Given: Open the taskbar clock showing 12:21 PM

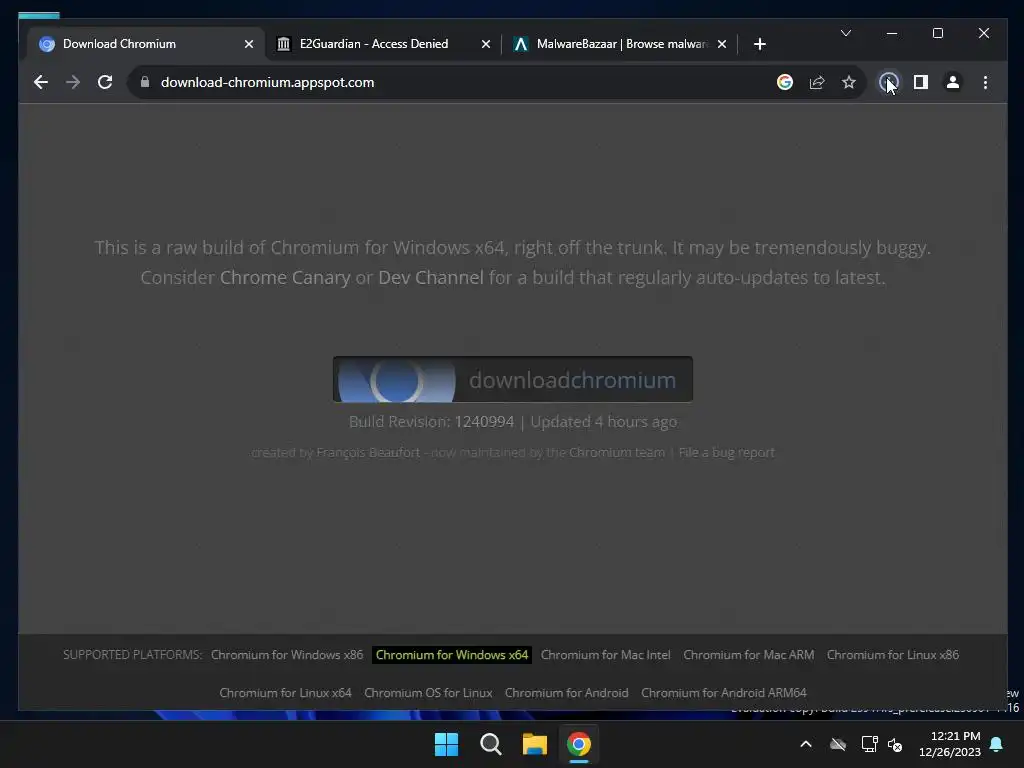Looking at the screenshot, I should click(950, 744).
